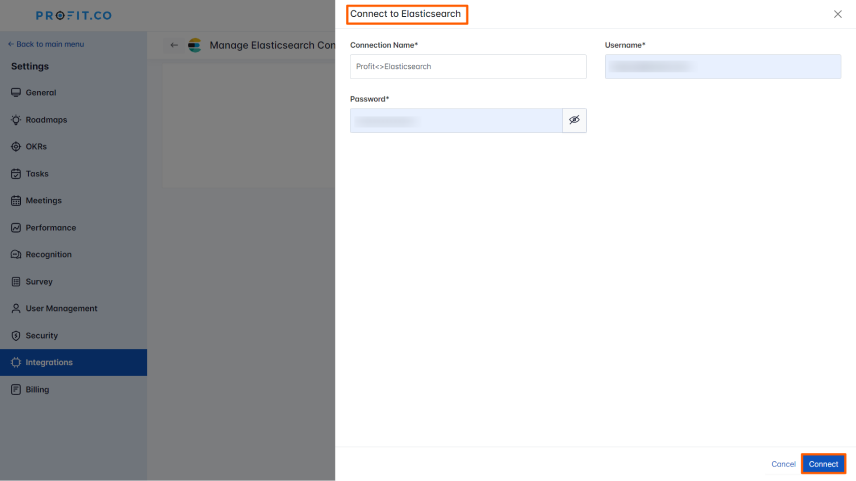Click the Roadmaps lightbulb icon
The width and height of the screenshot is (856, 481).
[16, 120]
